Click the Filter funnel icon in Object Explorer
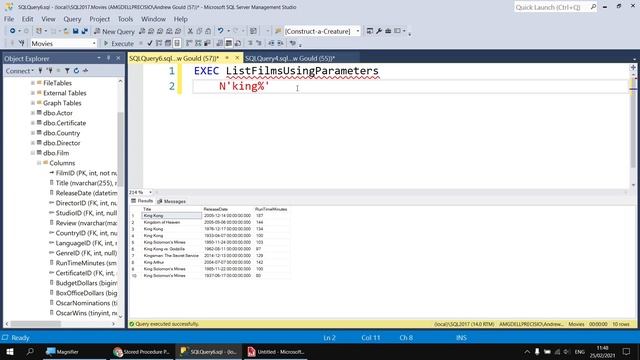Image resolution: width=640 pixels, height=360 pixels. (x=67, y=71)
